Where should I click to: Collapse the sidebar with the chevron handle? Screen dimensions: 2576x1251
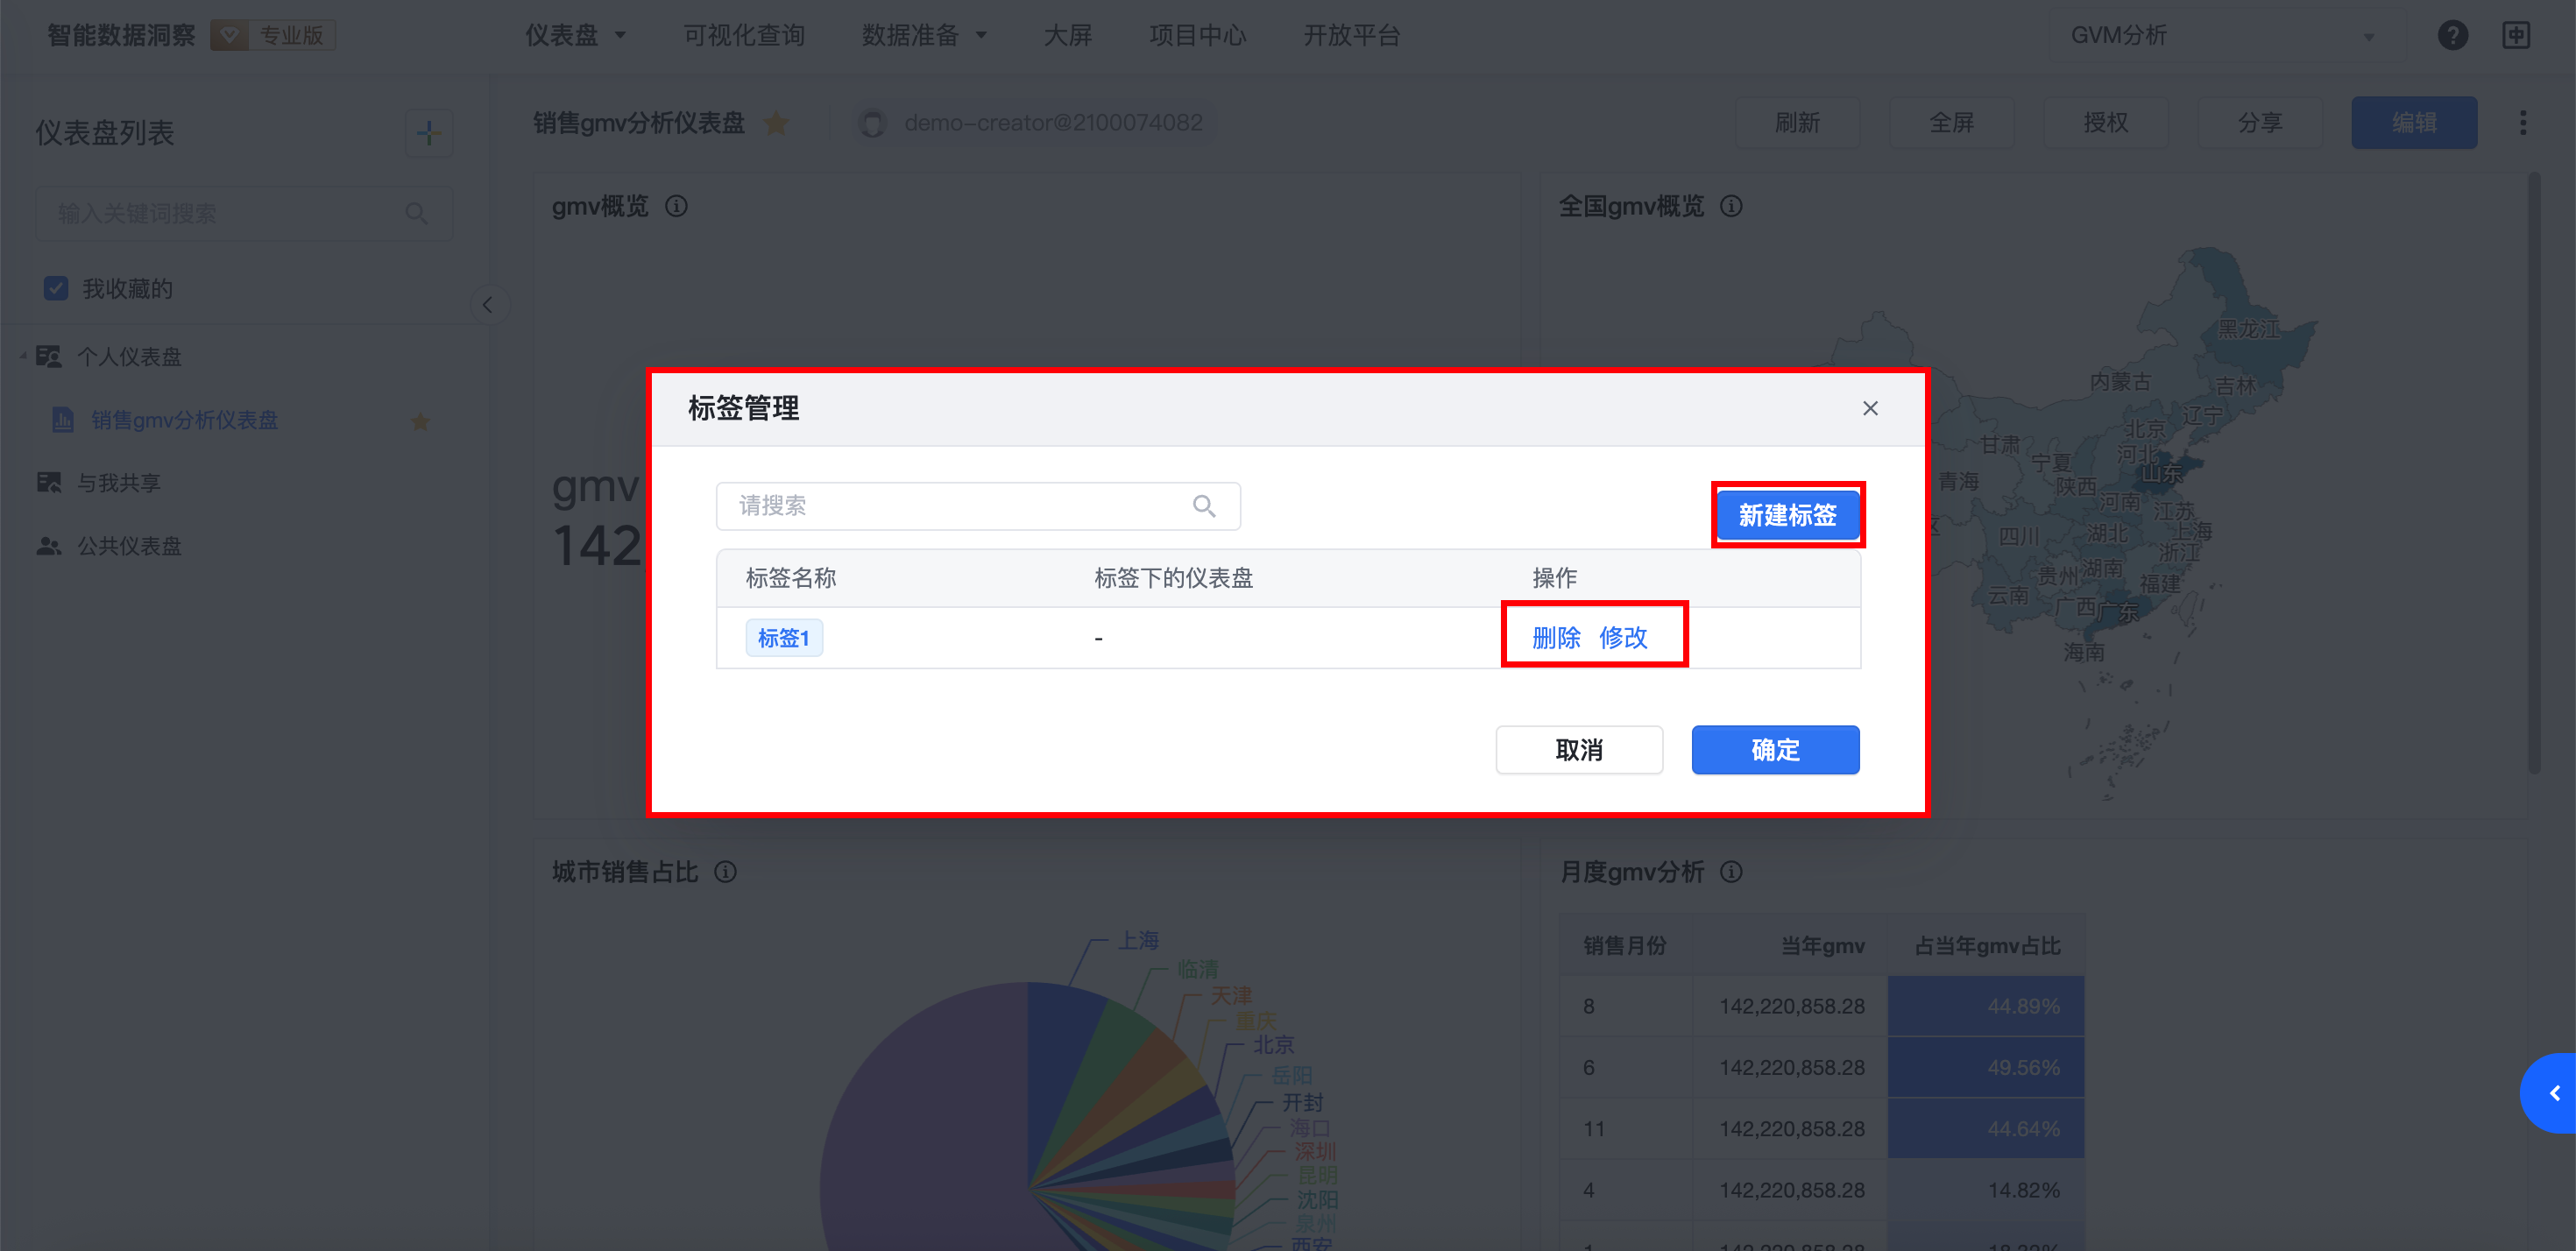[x=487, y=305]
